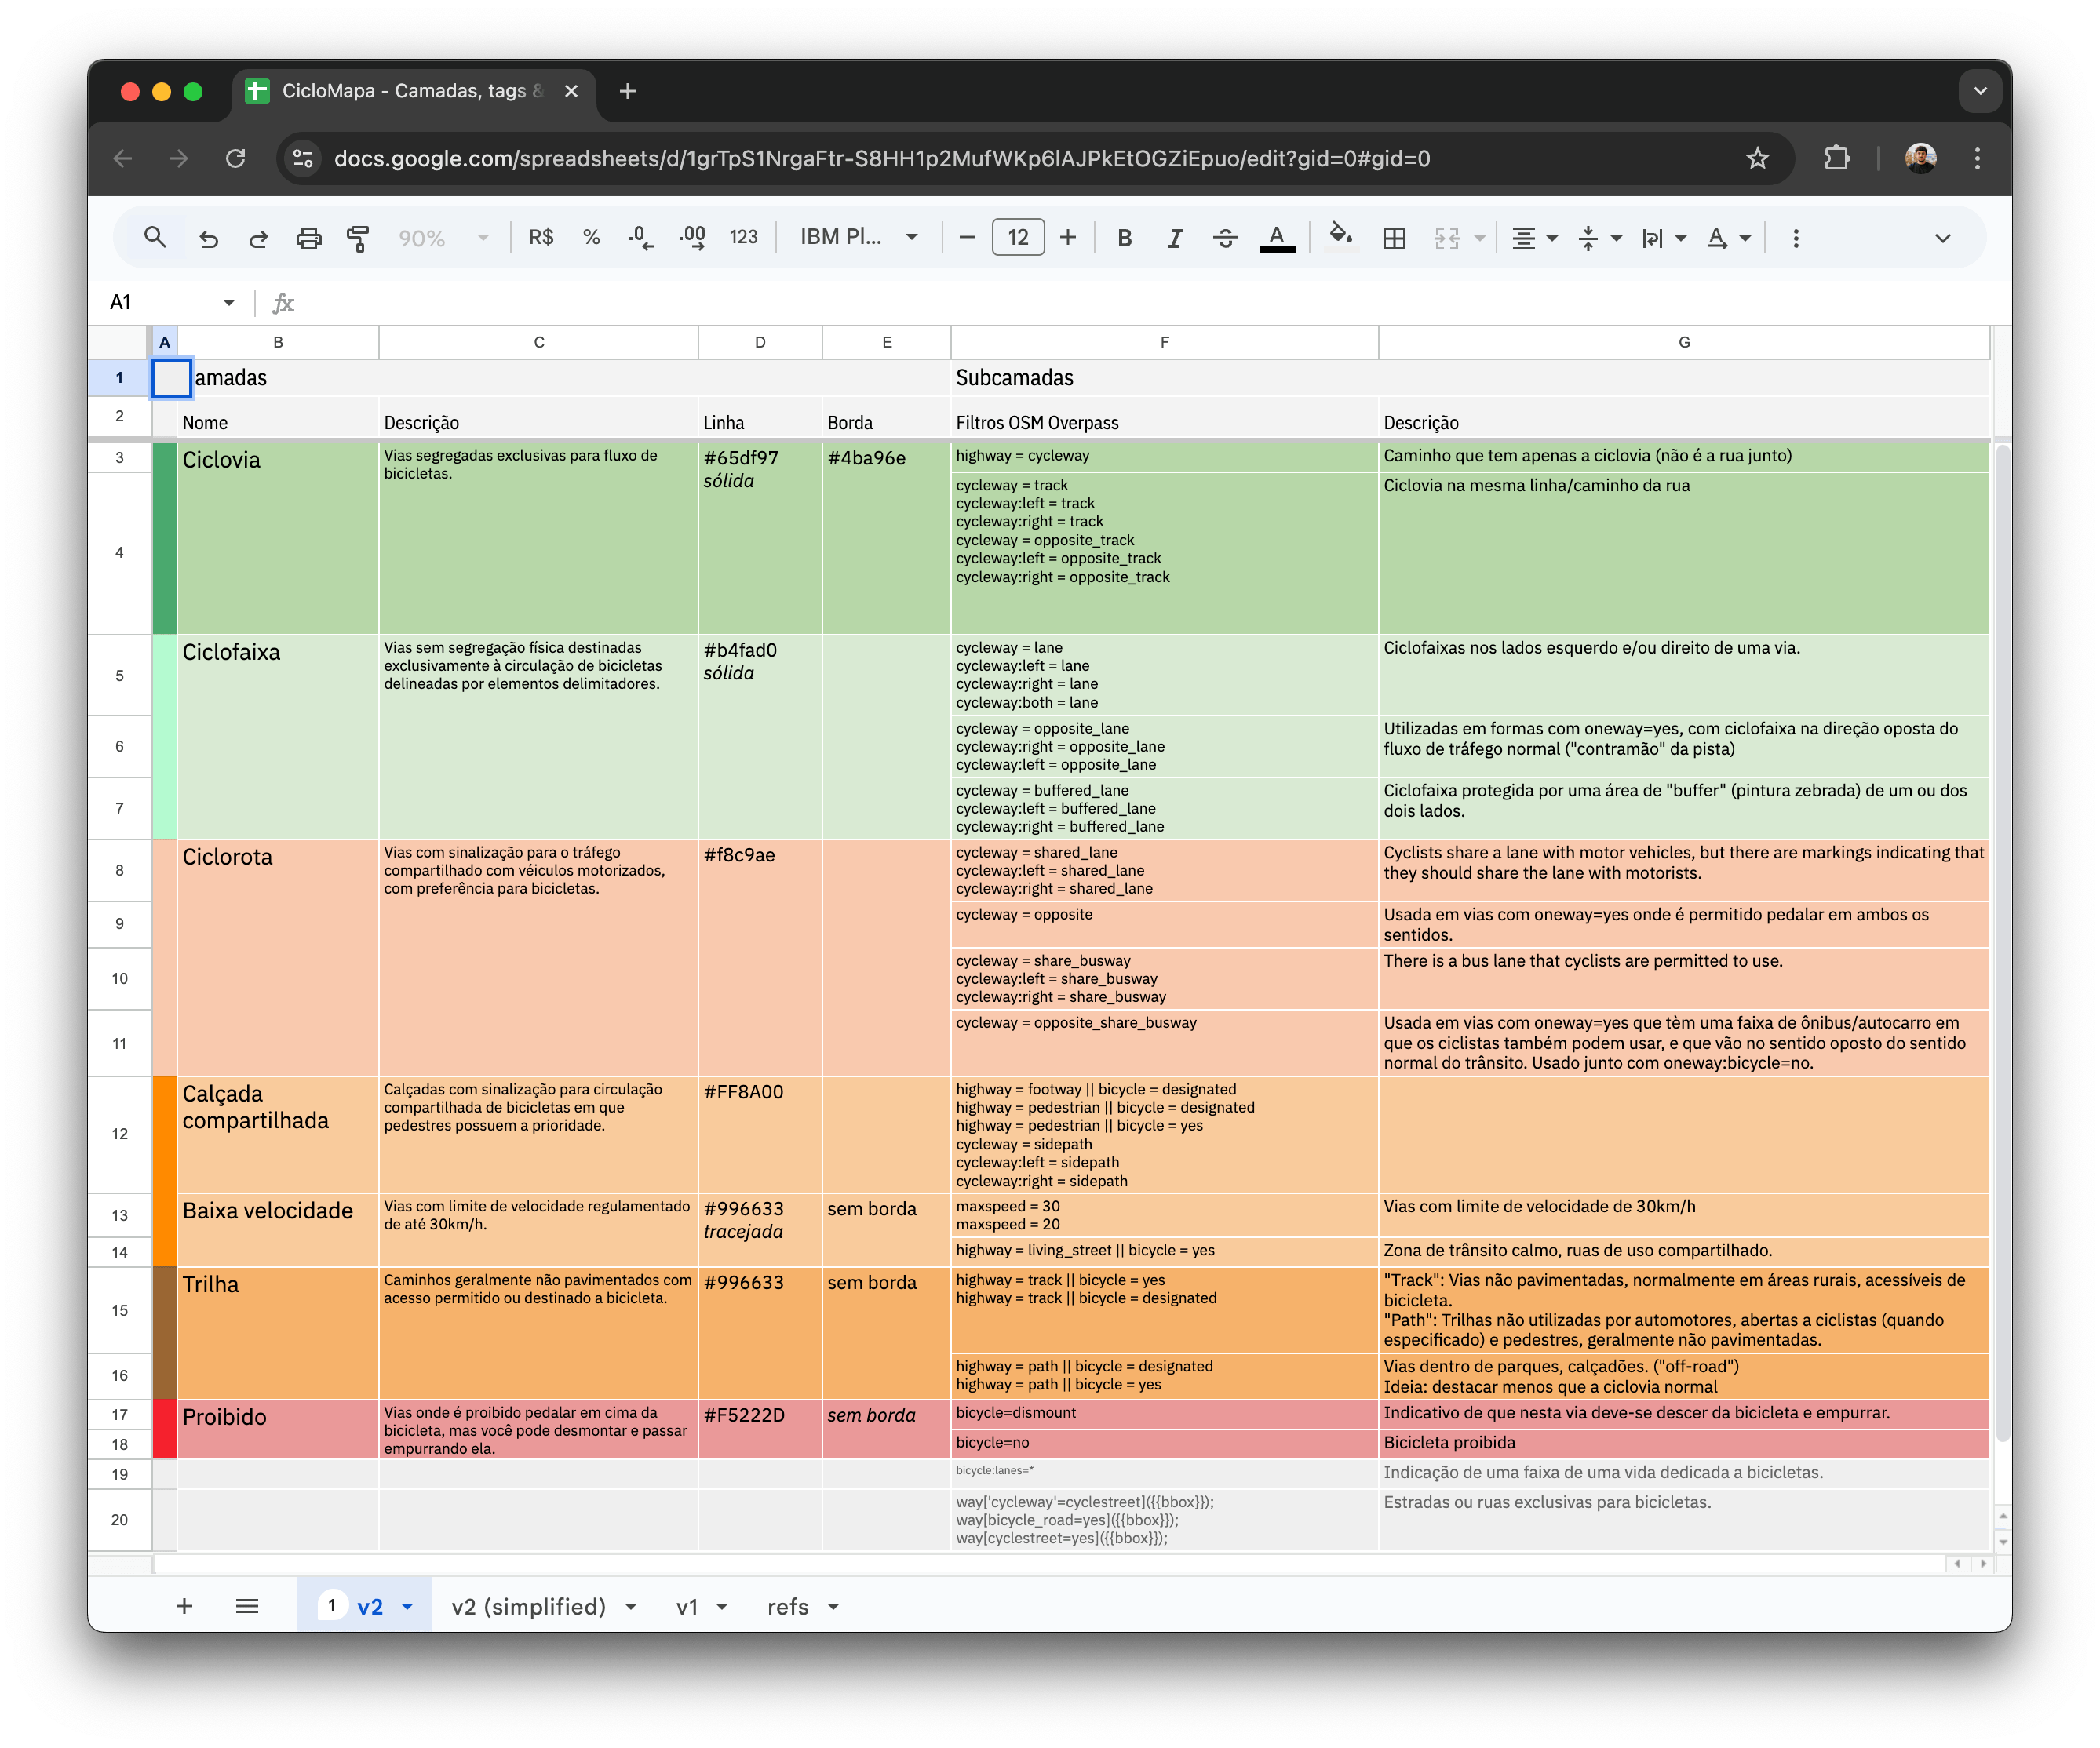This screenshot has width=2100, height=1748.
Task: Click the add sheet plus button
Action: pyautogui.click(x=184, y=1606)
